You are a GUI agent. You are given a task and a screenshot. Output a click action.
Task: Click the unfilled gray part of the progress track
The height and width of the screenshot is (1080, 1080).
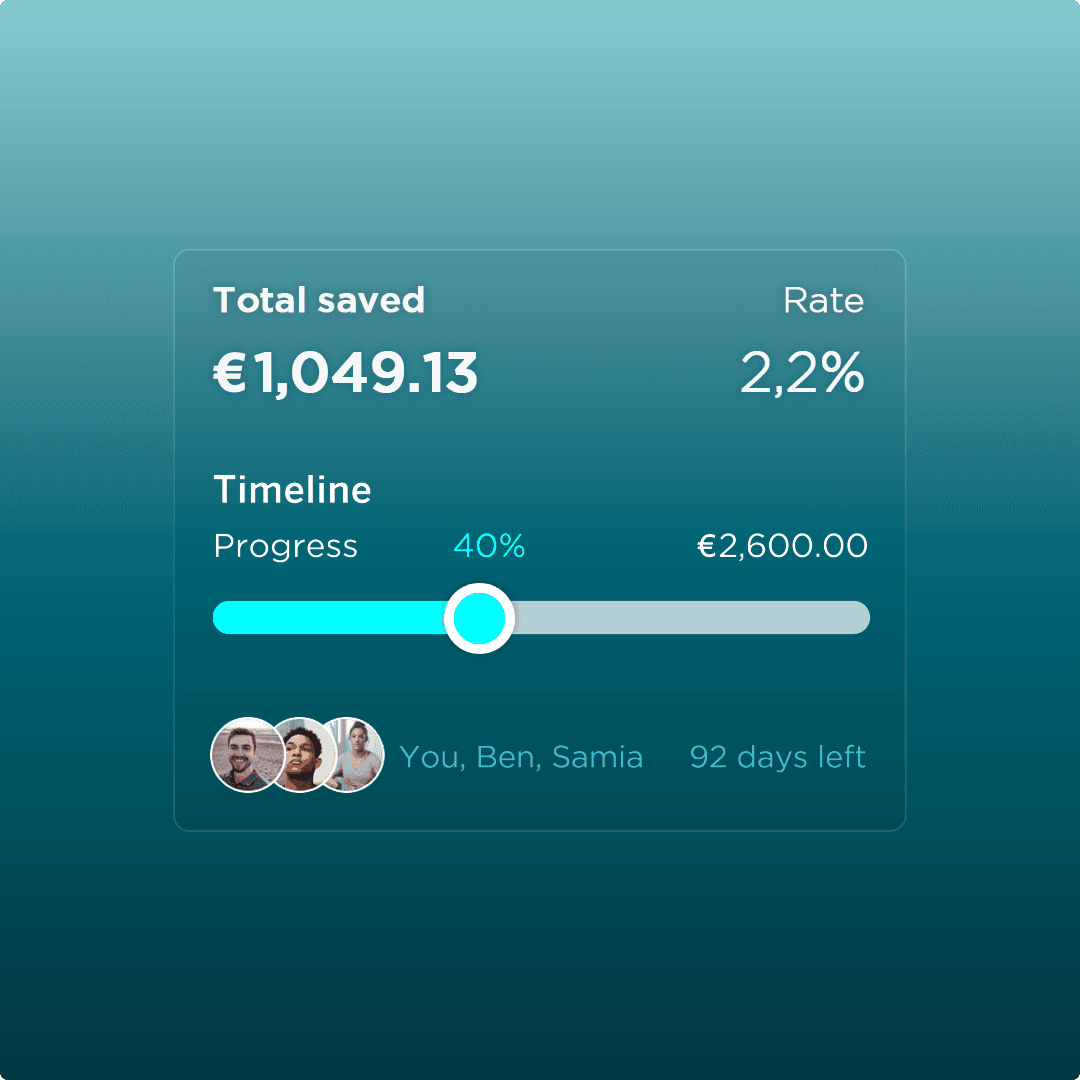click(690, 618)
